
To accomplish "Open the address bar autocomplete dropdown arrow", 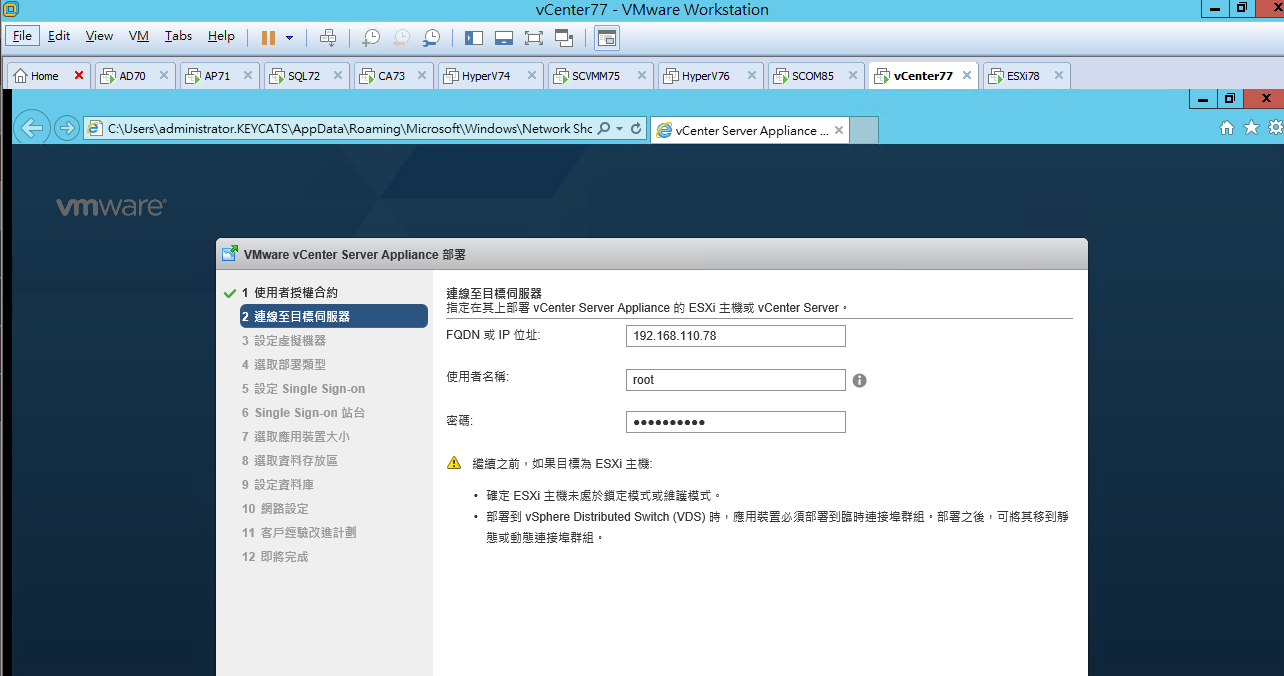I will (619, 129).
